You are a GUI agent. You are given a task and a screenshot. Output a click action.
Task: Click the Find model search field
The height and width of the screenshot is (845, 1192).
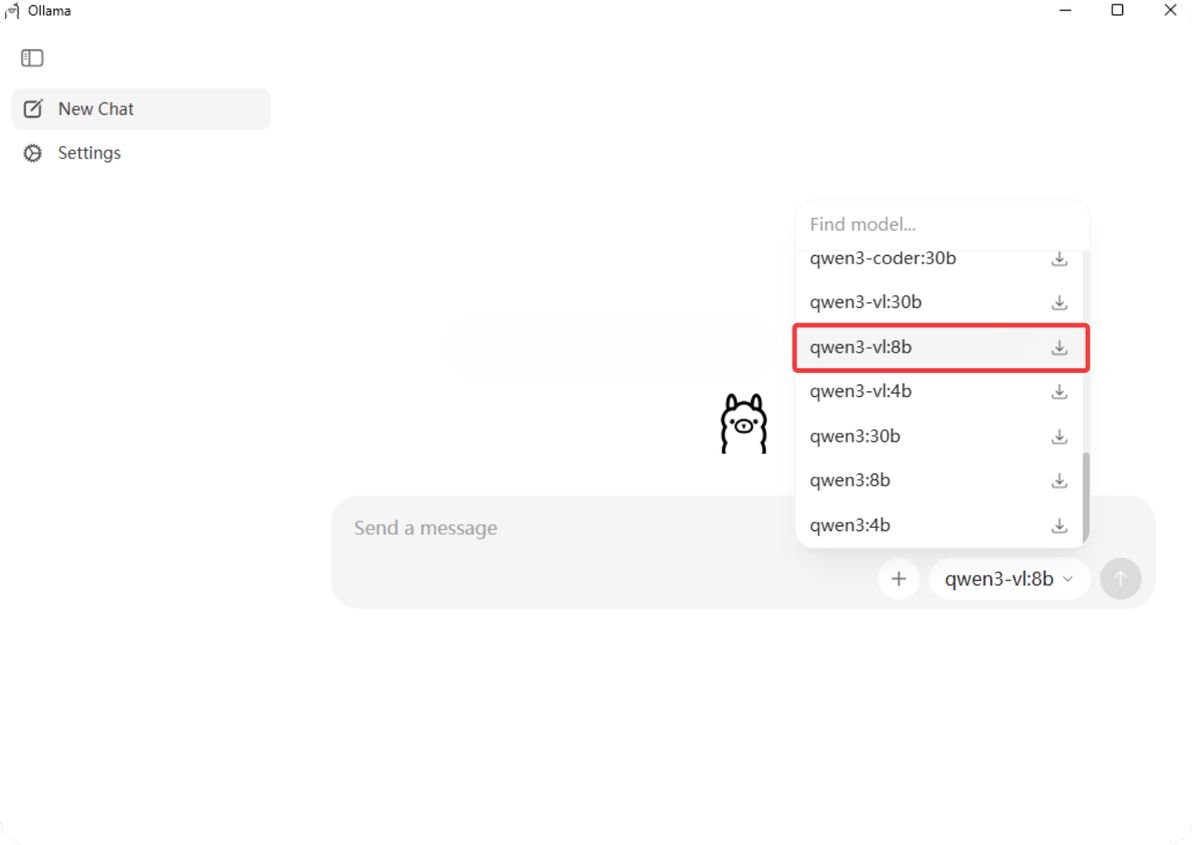point(942,224)
